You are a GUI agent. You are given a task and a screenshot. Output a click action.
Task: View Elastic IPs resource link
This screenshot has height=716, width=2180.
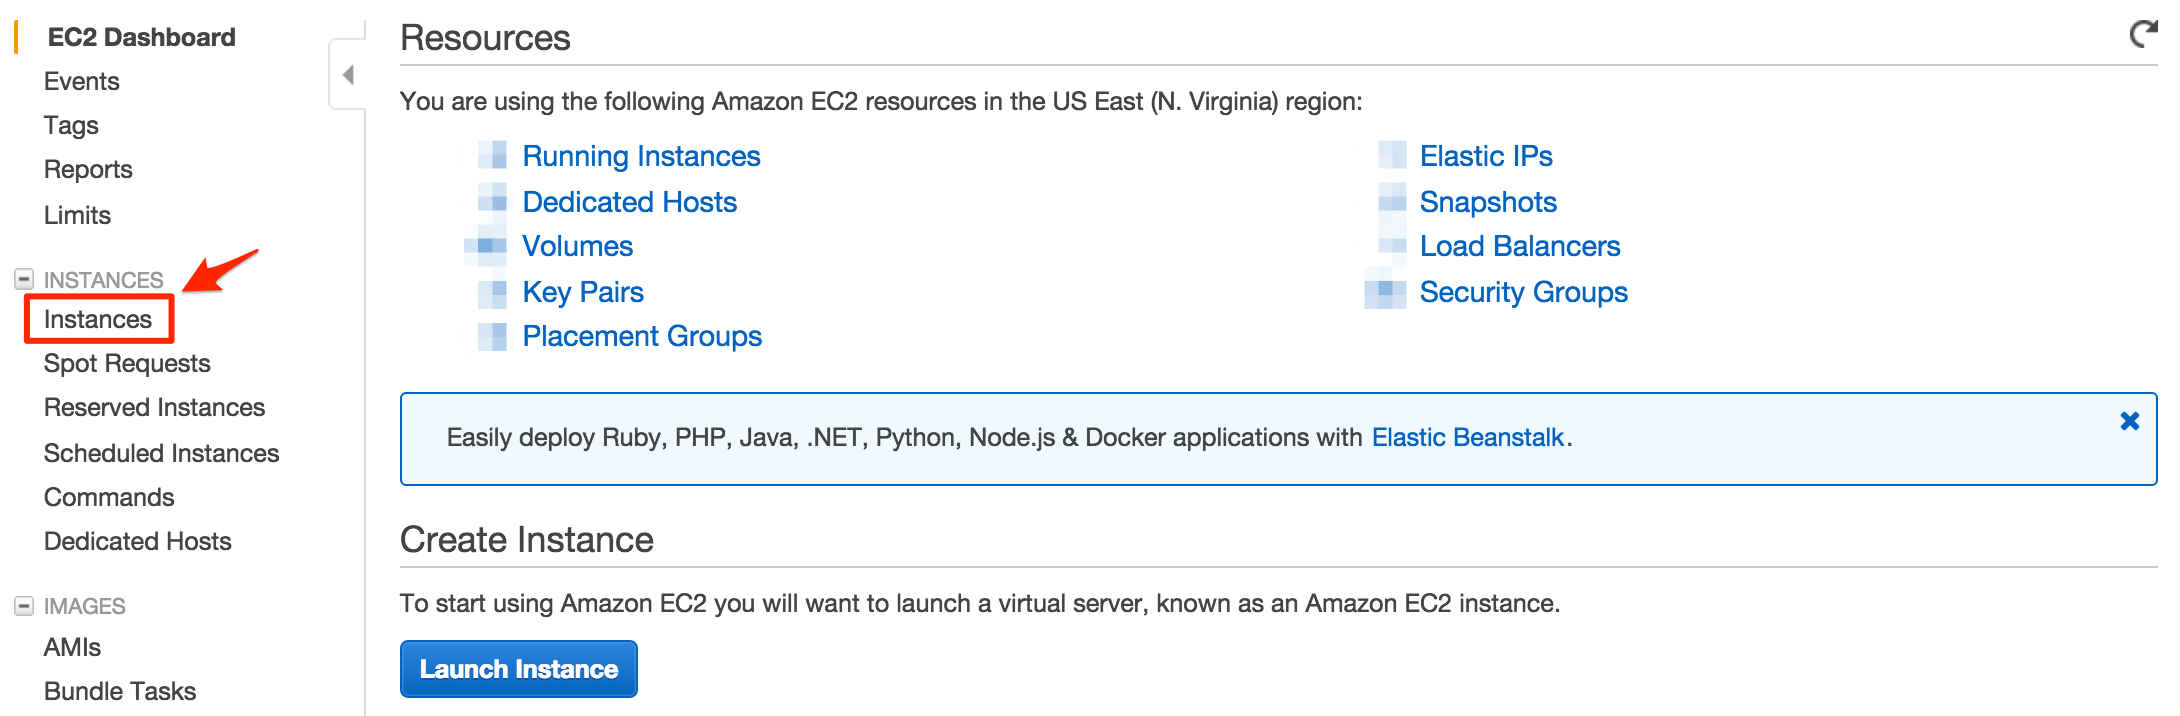[1486, 156]
